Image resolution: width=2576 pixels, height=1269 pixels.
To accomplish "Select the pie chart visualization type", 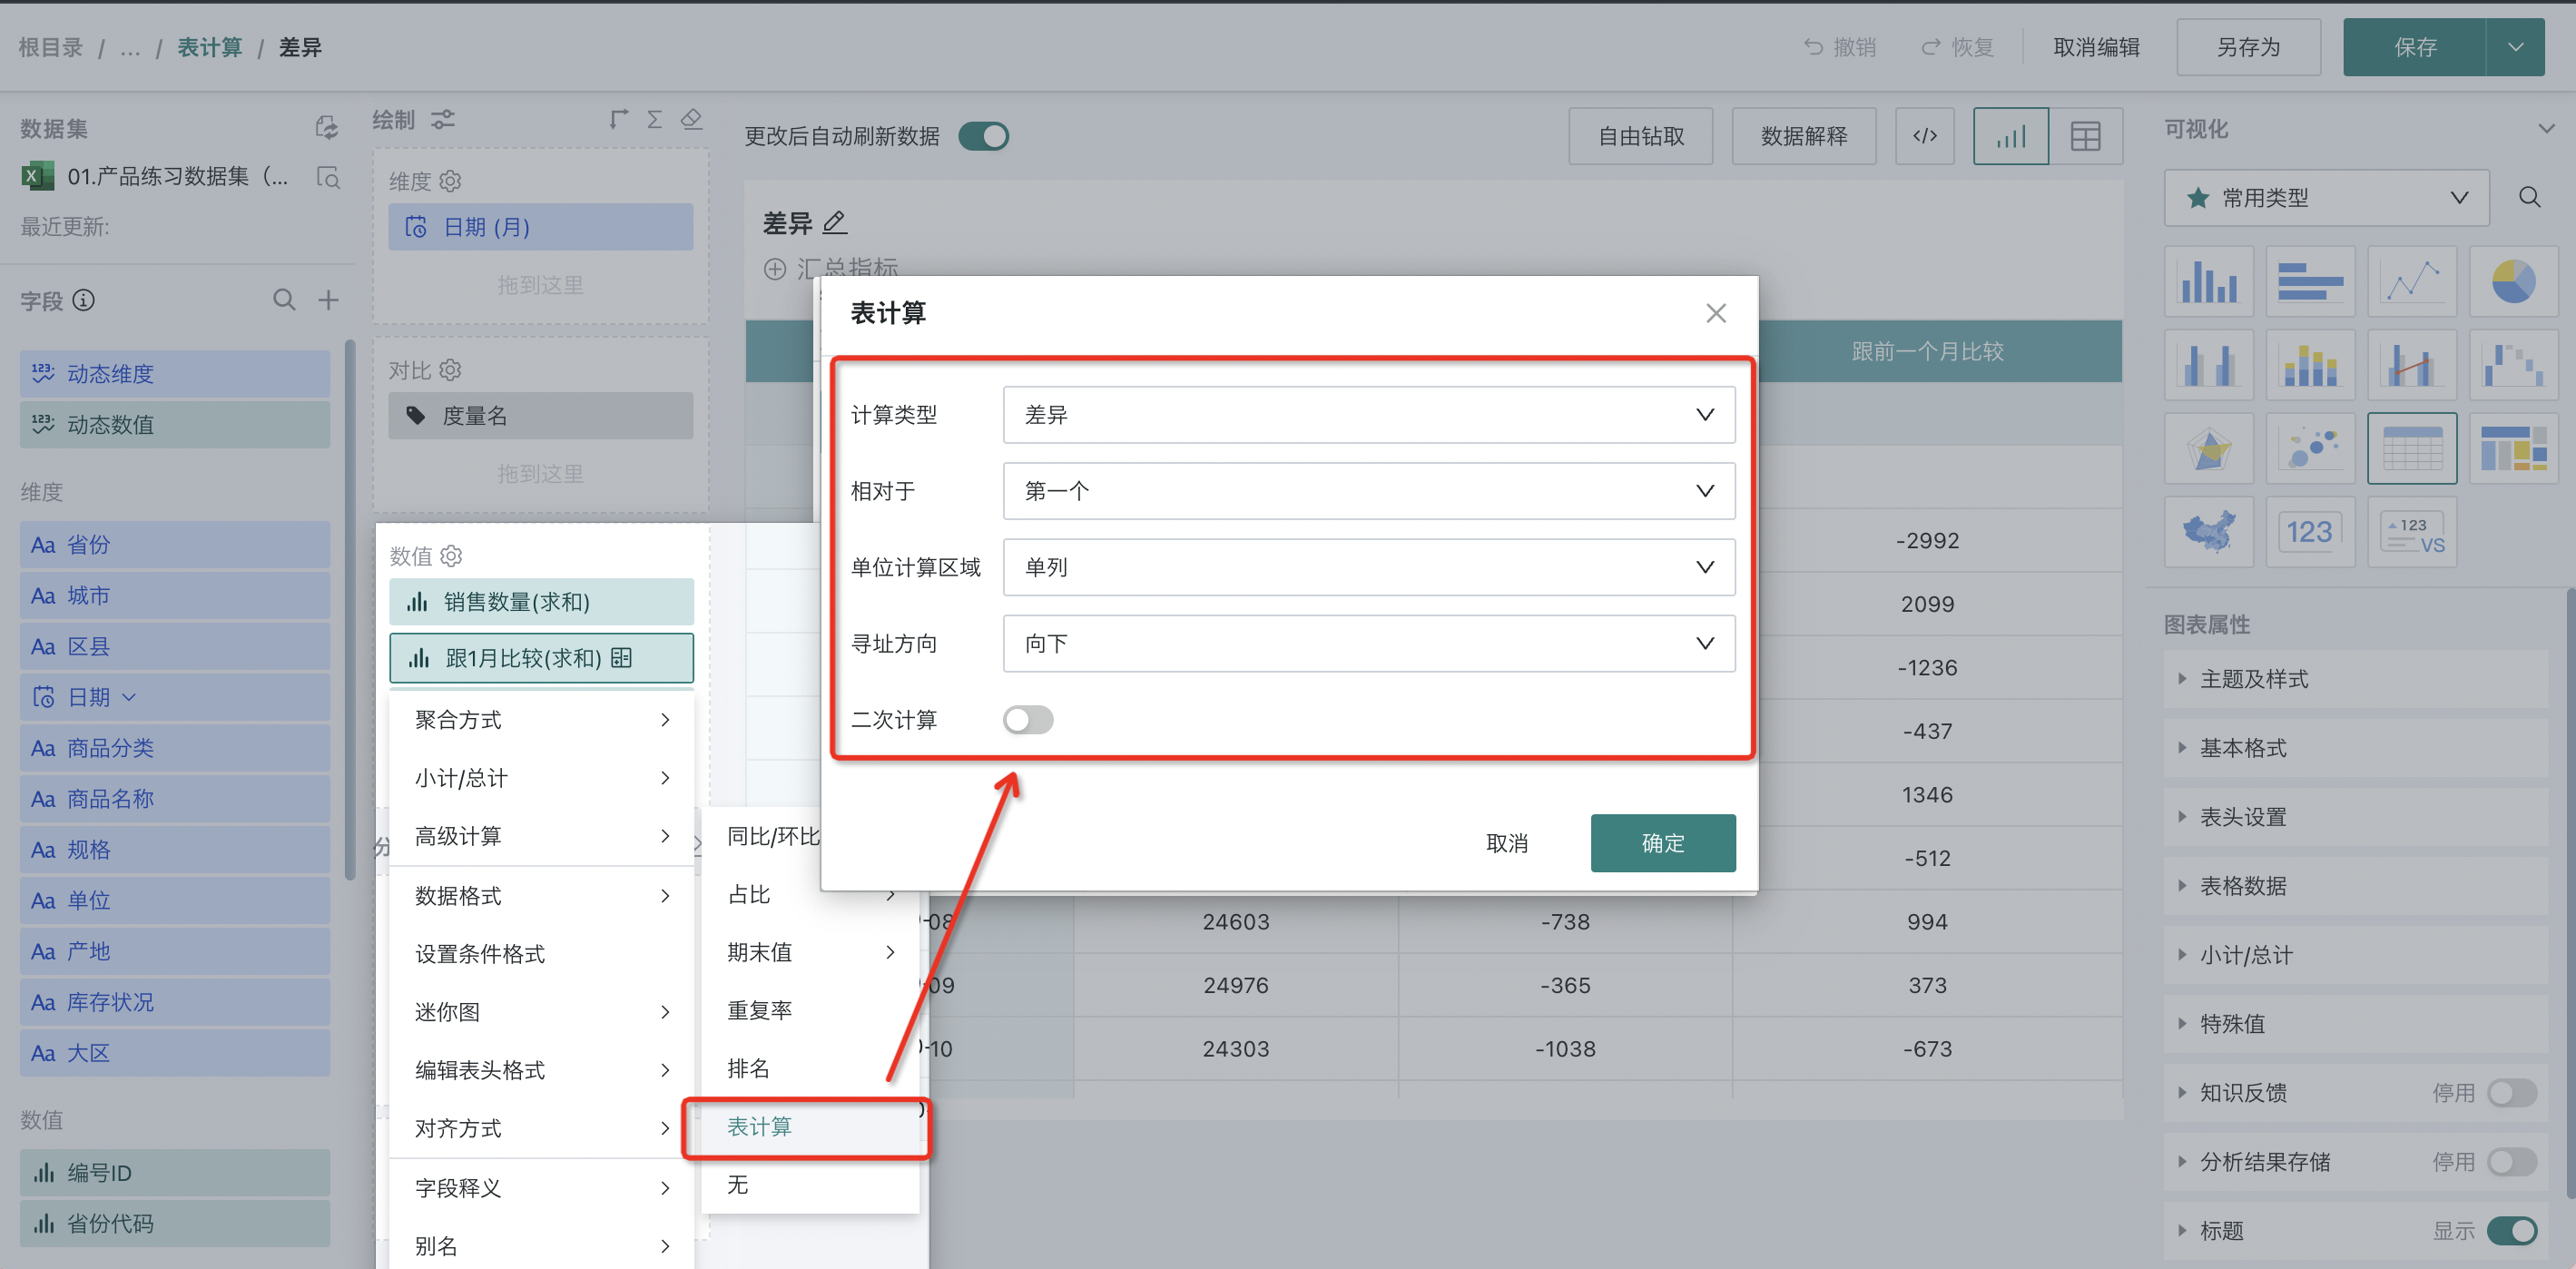I will (2512, 281).
